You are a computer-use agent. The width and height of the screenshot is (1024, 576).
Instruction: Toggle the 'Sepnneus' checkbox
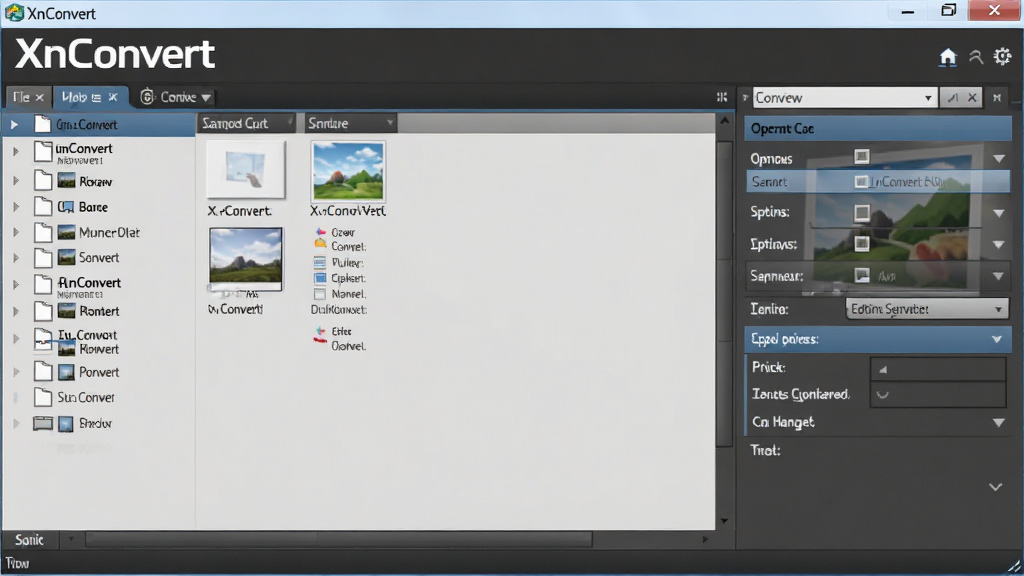(x=862, y=276)
